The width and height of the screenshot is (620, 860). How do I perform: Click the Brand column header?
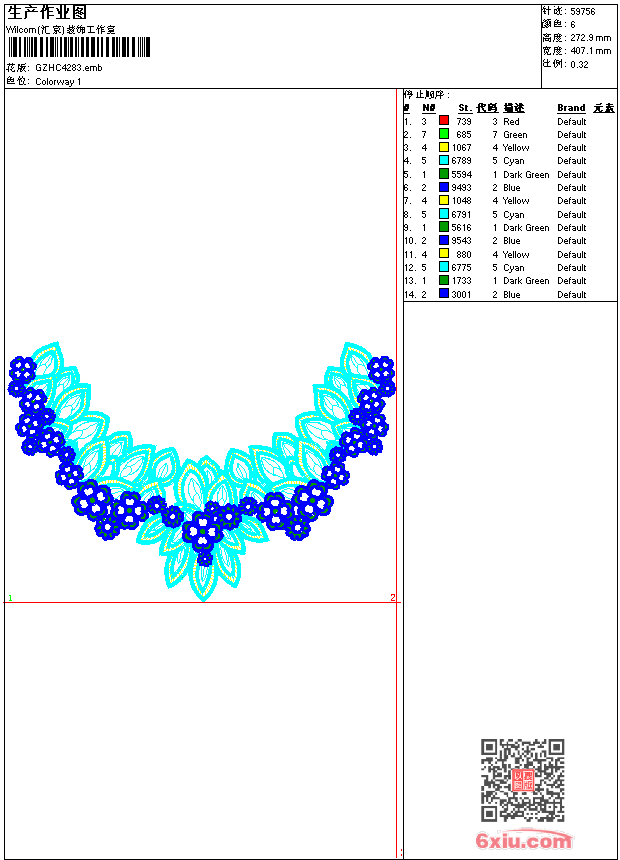[x=571, y=108]
